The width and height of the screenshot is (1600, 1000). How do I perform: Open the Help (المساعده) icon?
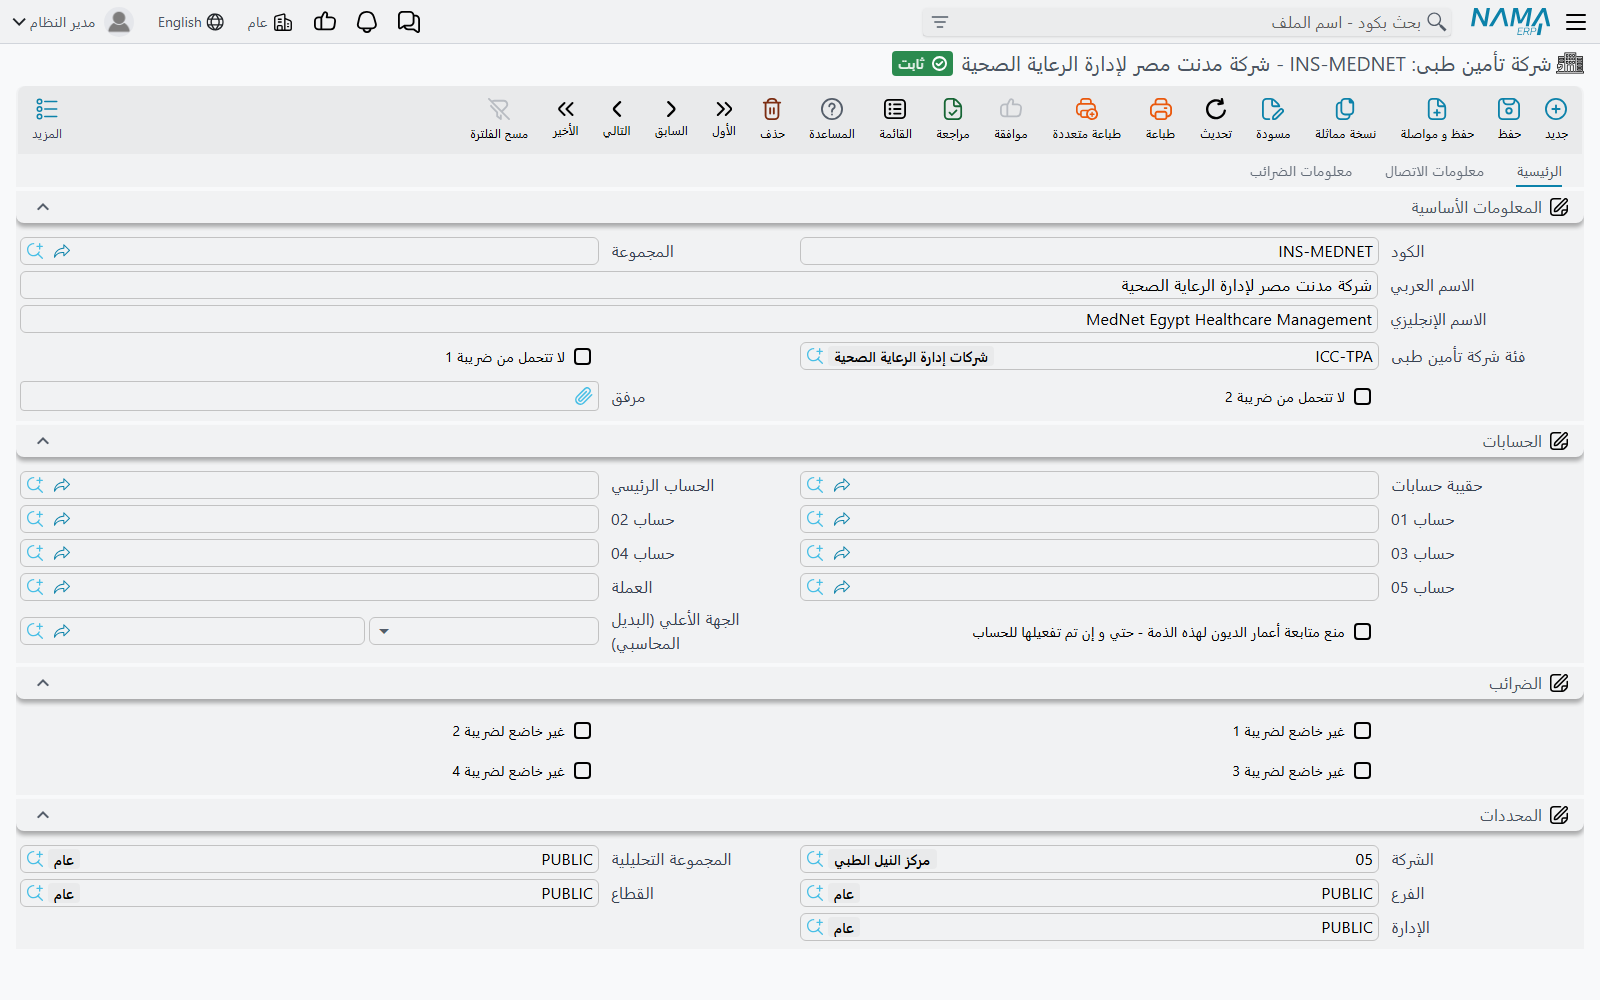[832, 109]
